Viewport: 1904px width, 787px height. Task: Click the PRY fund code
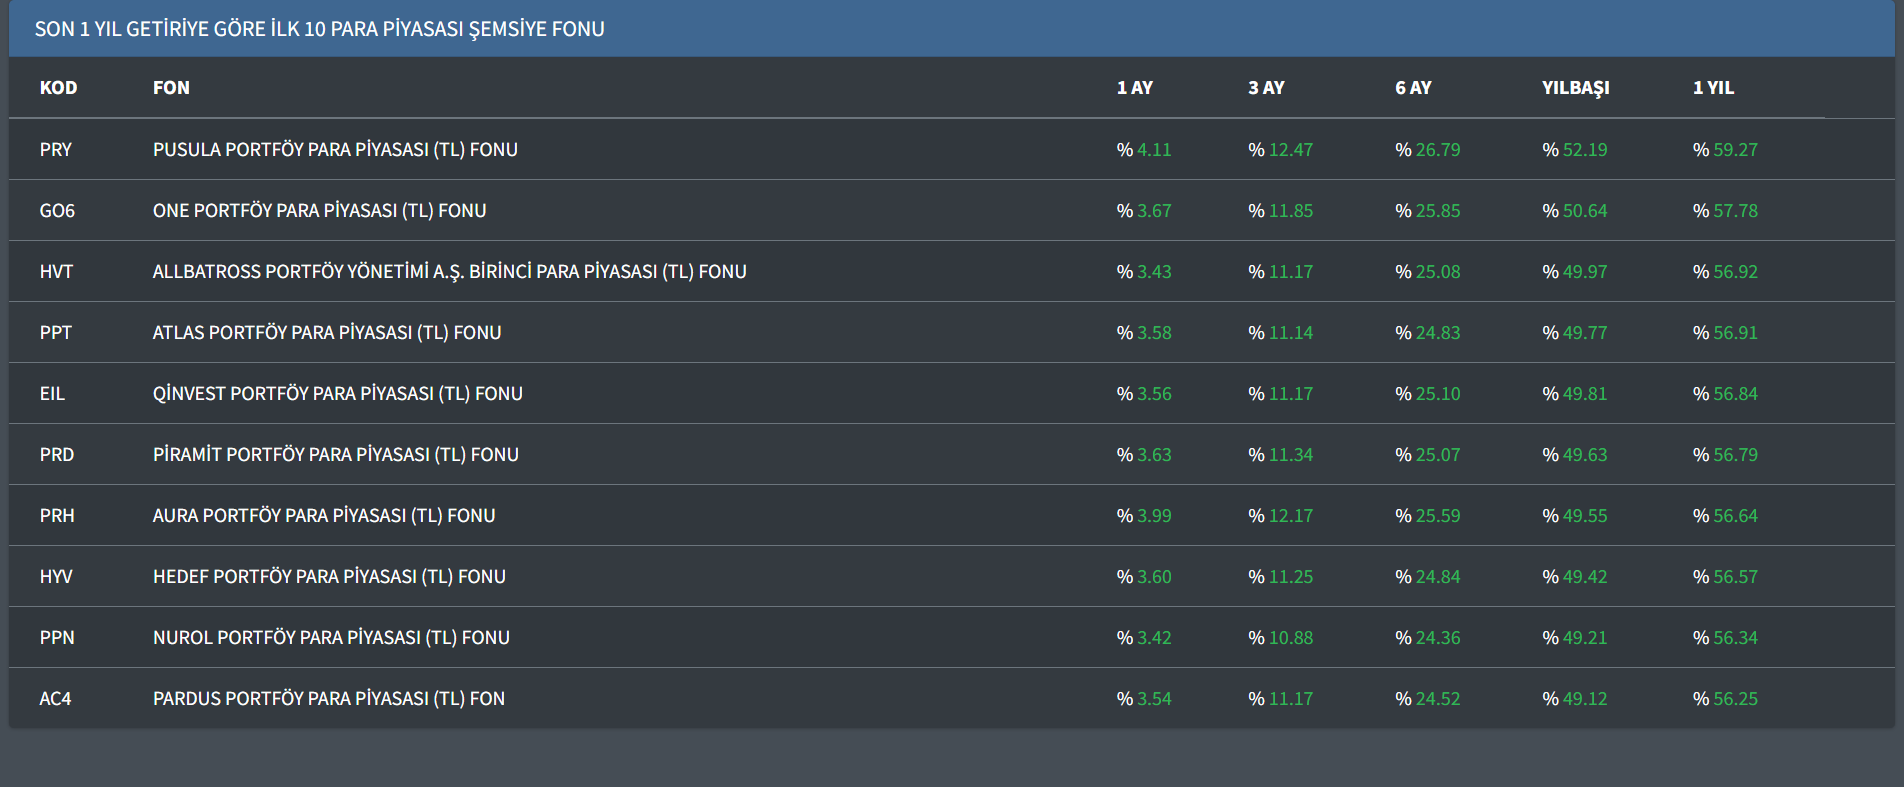(x=56, y=150)
